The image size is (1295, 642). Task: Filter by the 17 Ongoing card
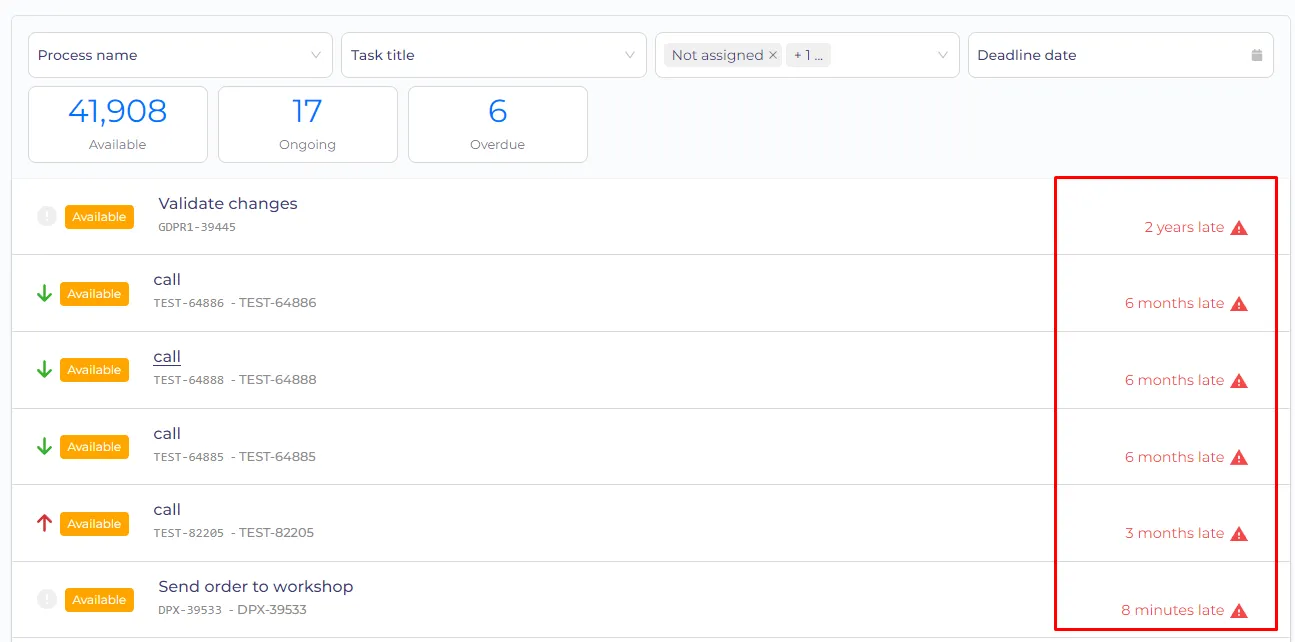coord(308,124)
